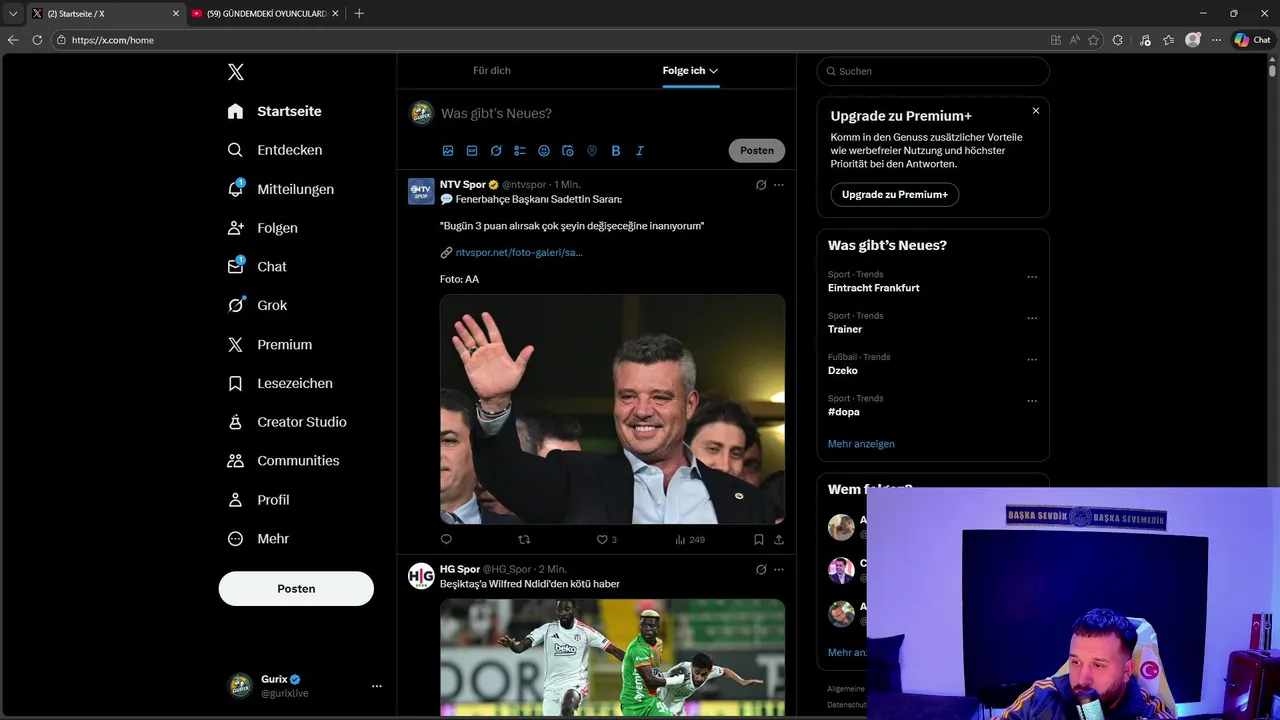Open the Chat messages section

click(257, 267)
